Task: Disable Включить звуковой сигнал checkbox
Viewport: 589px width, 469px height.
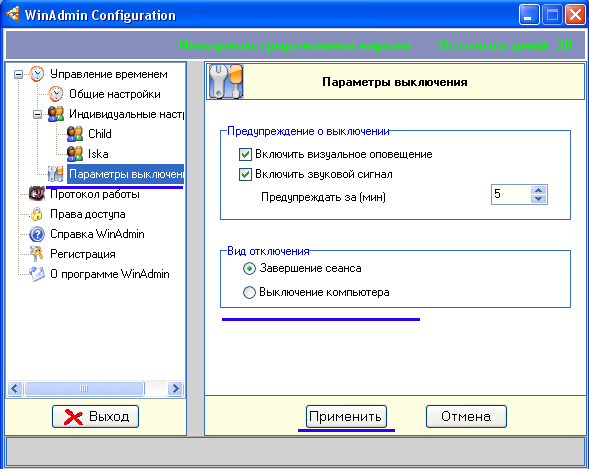Action: pos(245,174)
